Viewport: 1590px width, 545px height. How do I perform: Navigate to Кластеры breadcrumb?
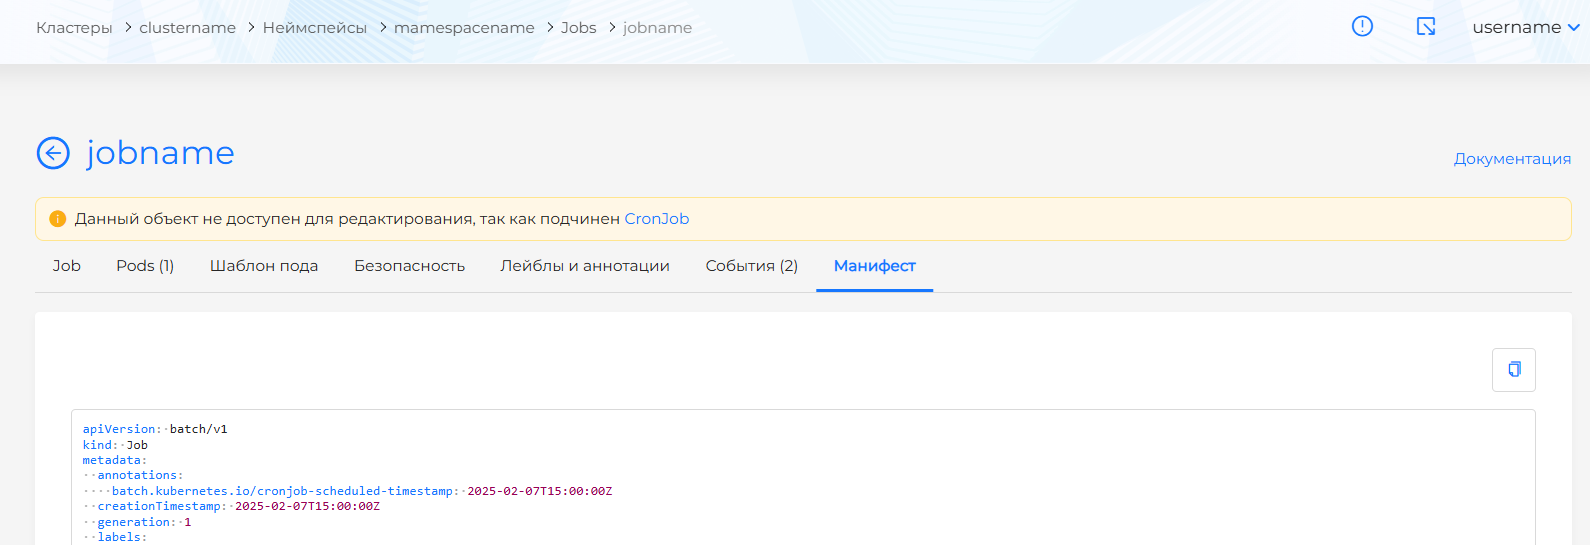[74, 28]
